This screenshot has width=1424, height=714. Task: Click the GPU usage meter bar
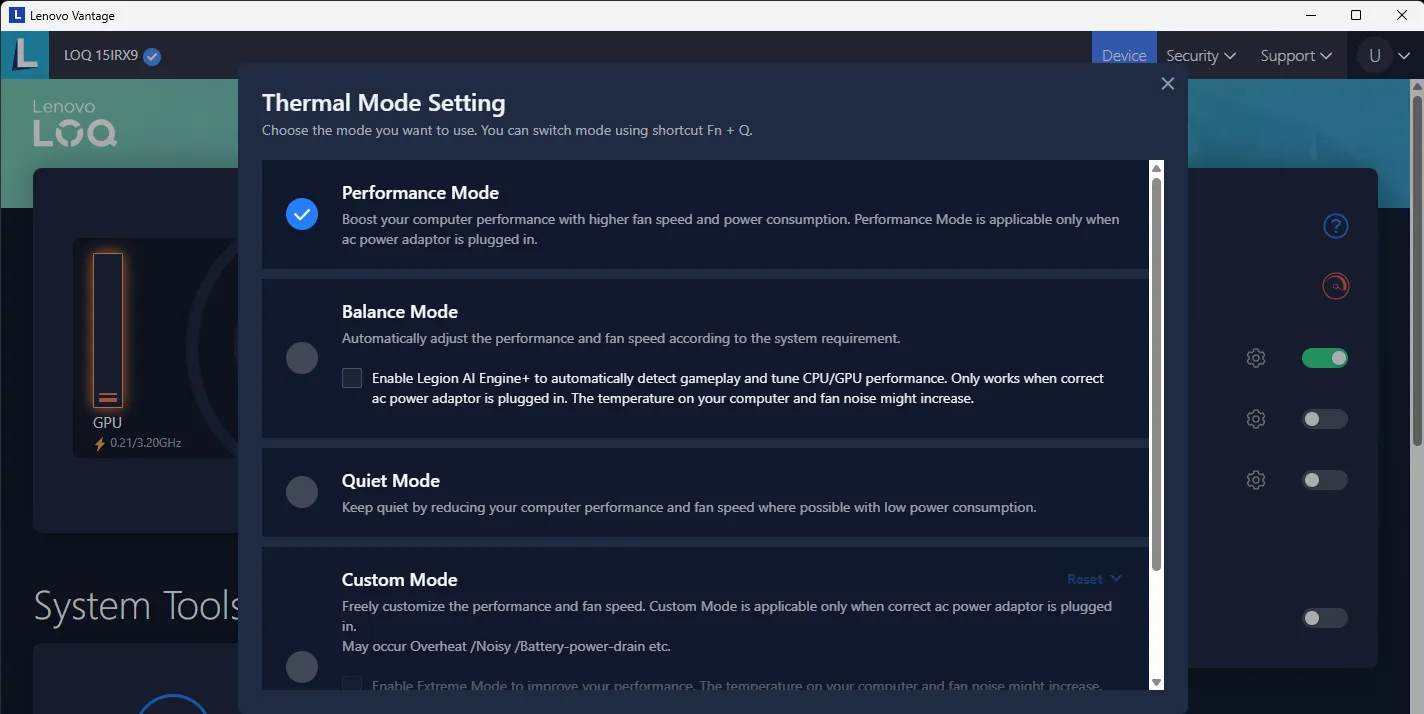point(108,330)
